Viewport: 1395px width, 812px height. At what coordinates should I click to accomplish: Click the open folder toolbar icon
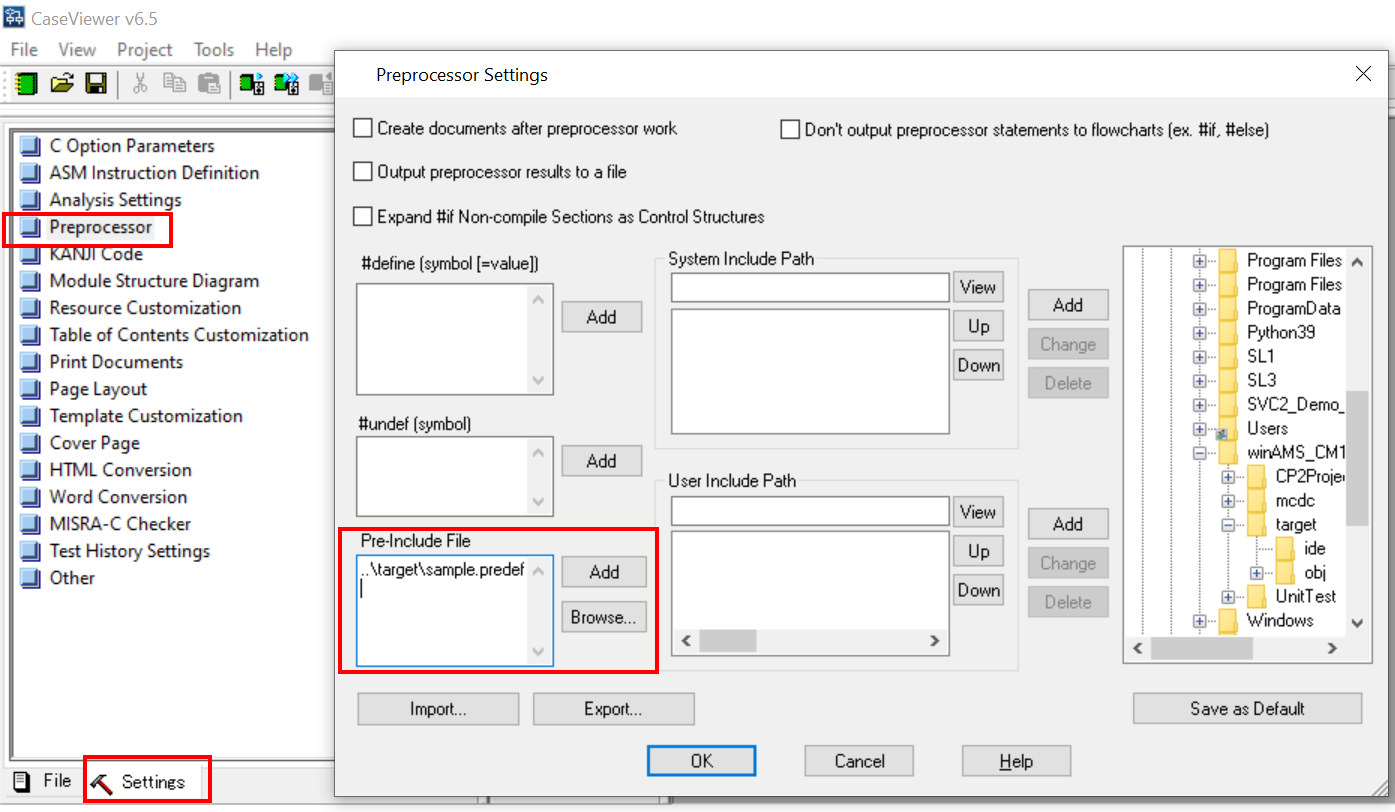tap(62, 84)
